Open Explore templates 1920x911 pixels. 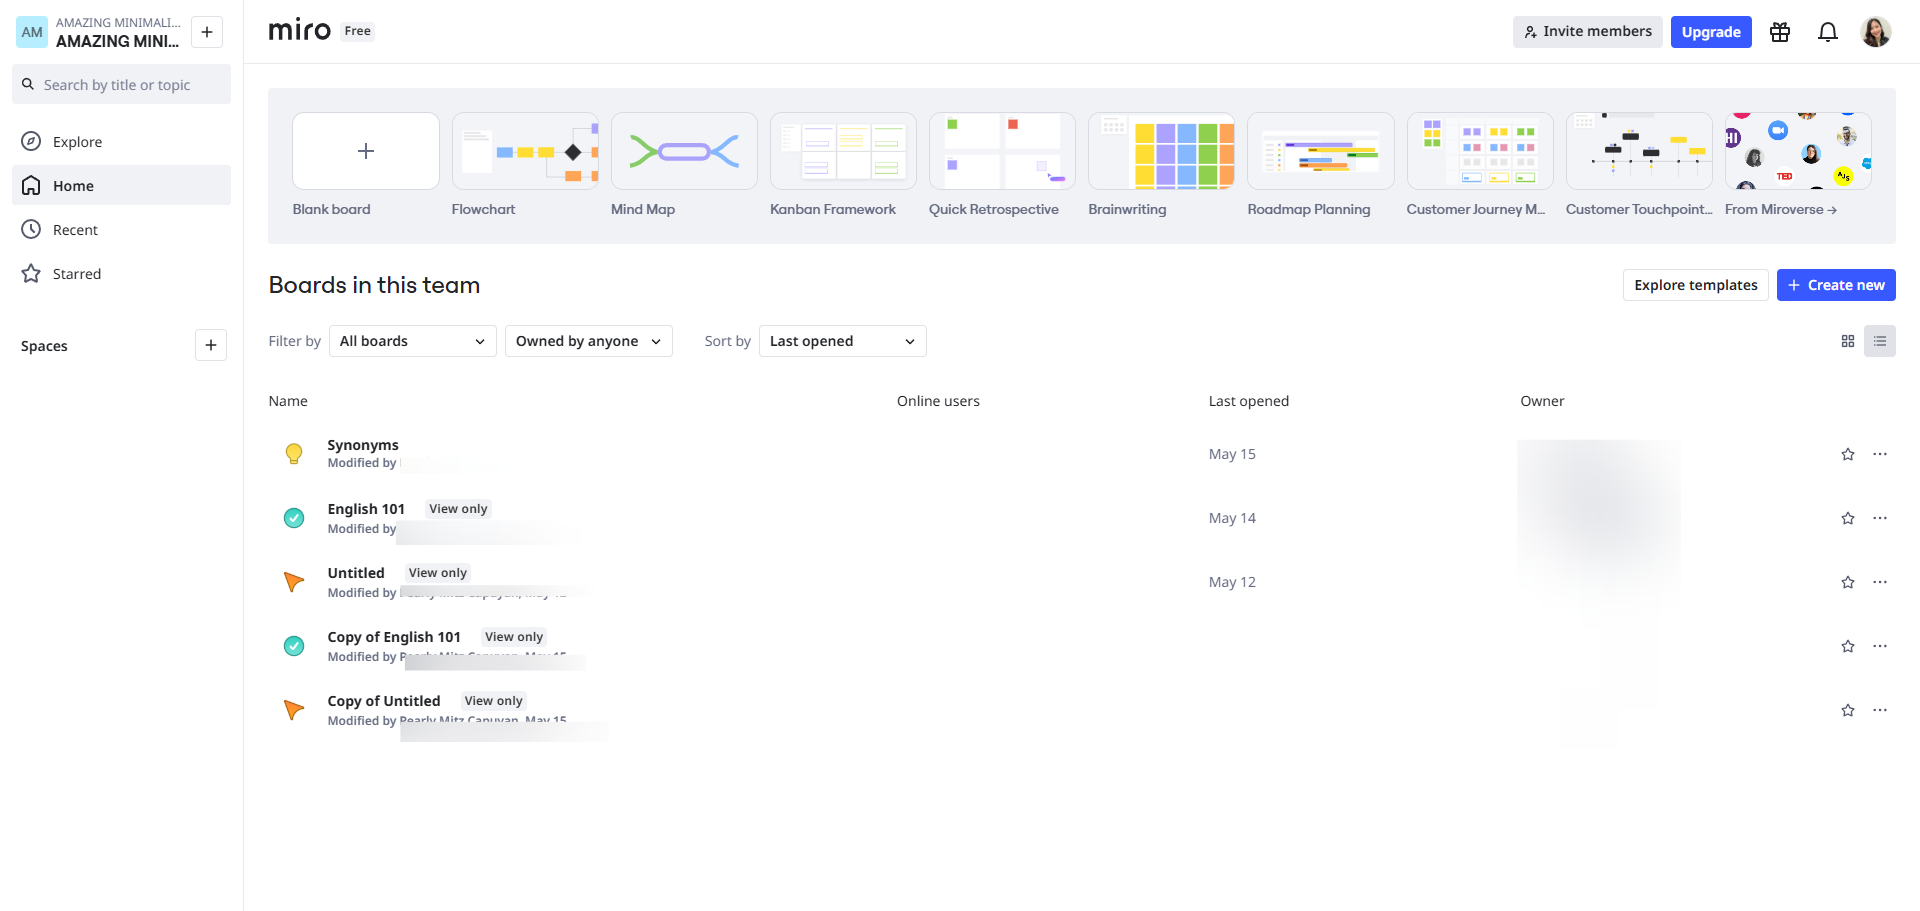coord(1695,285)
